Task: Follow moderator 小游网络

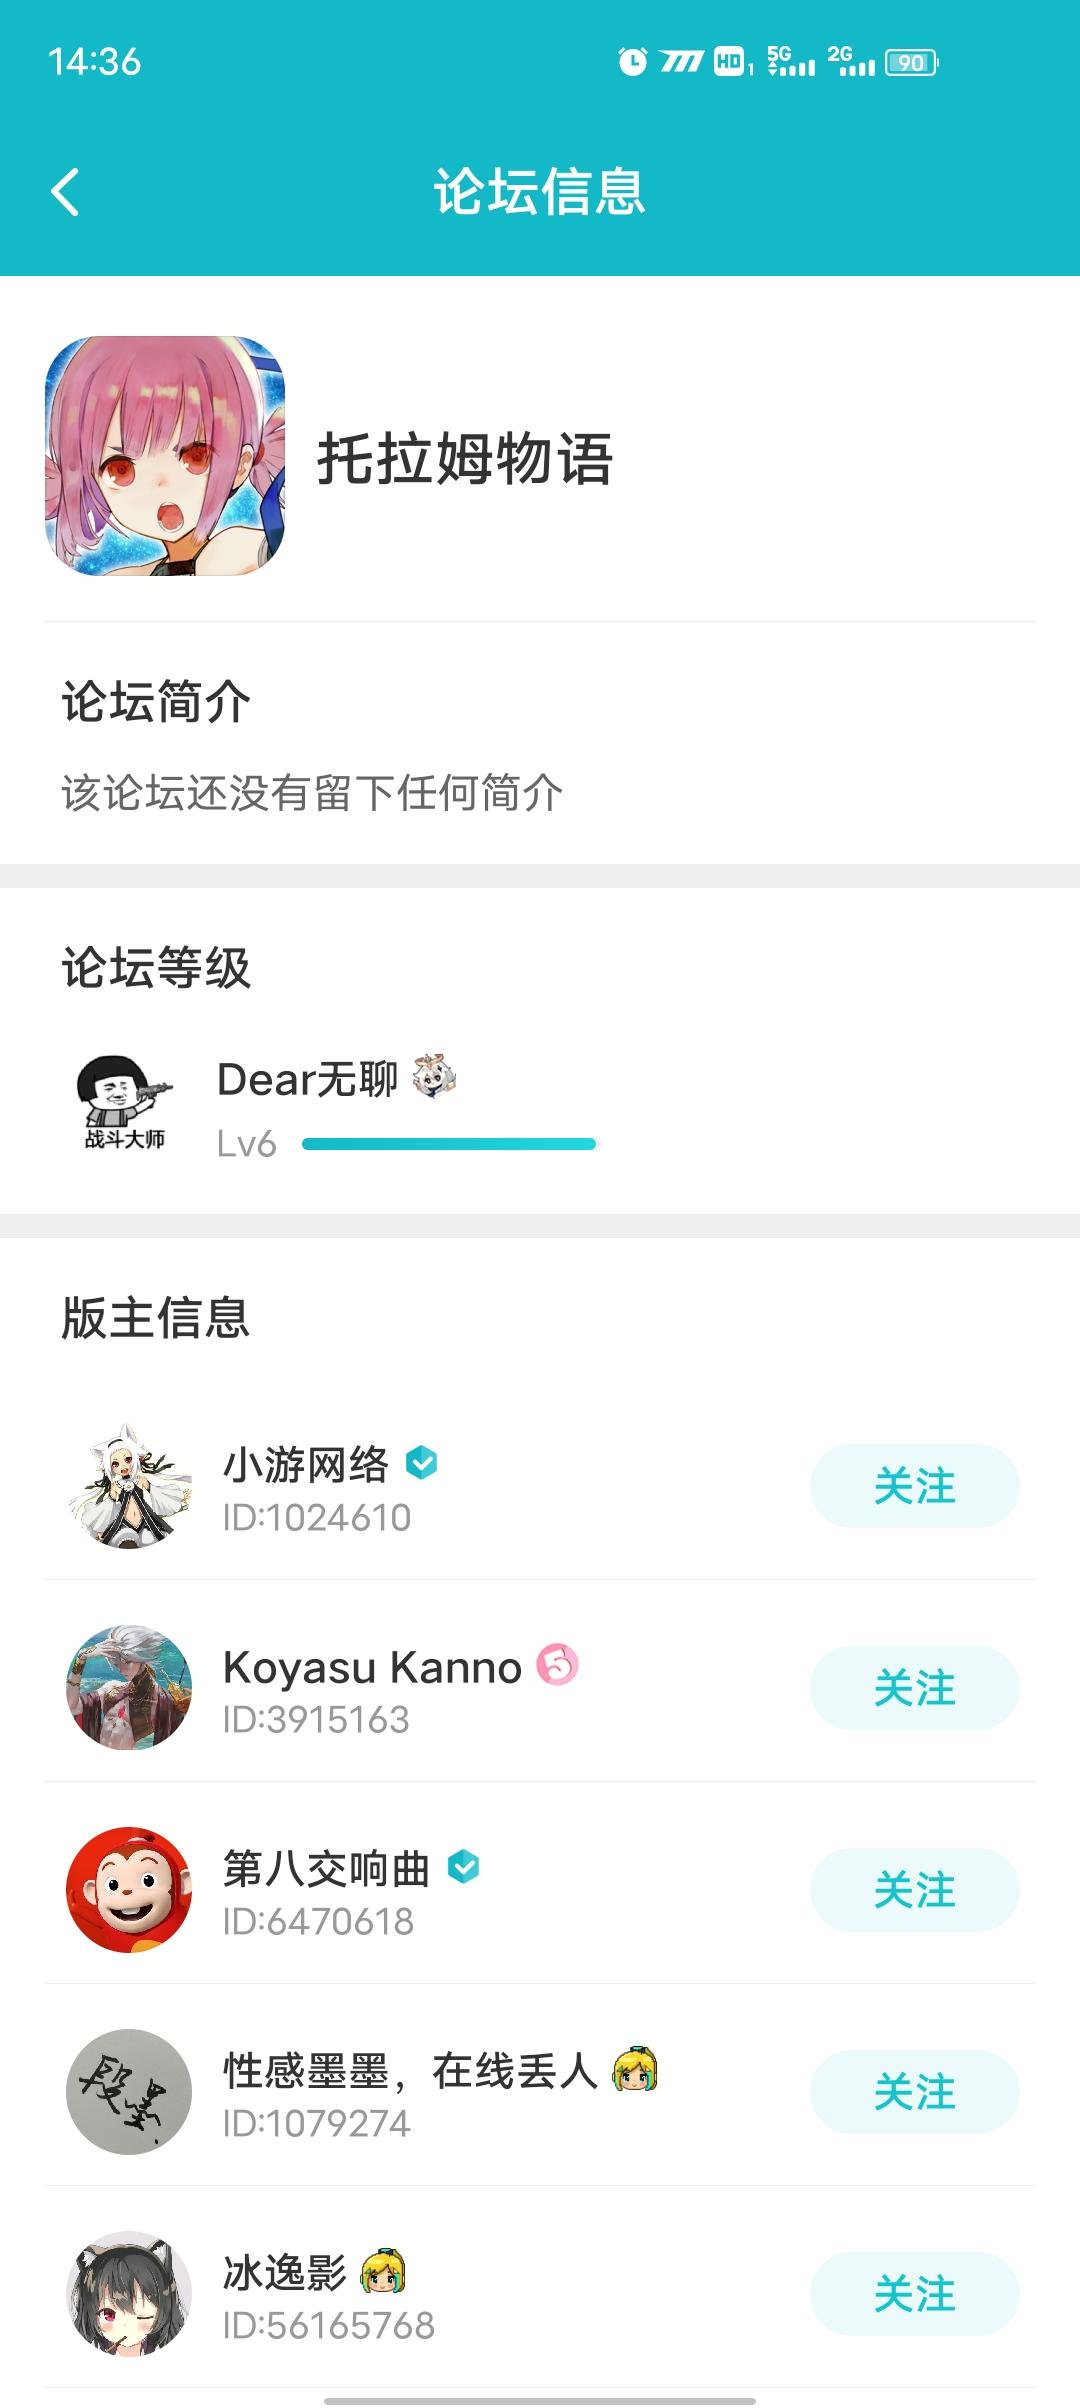Action: (914, 1486)
